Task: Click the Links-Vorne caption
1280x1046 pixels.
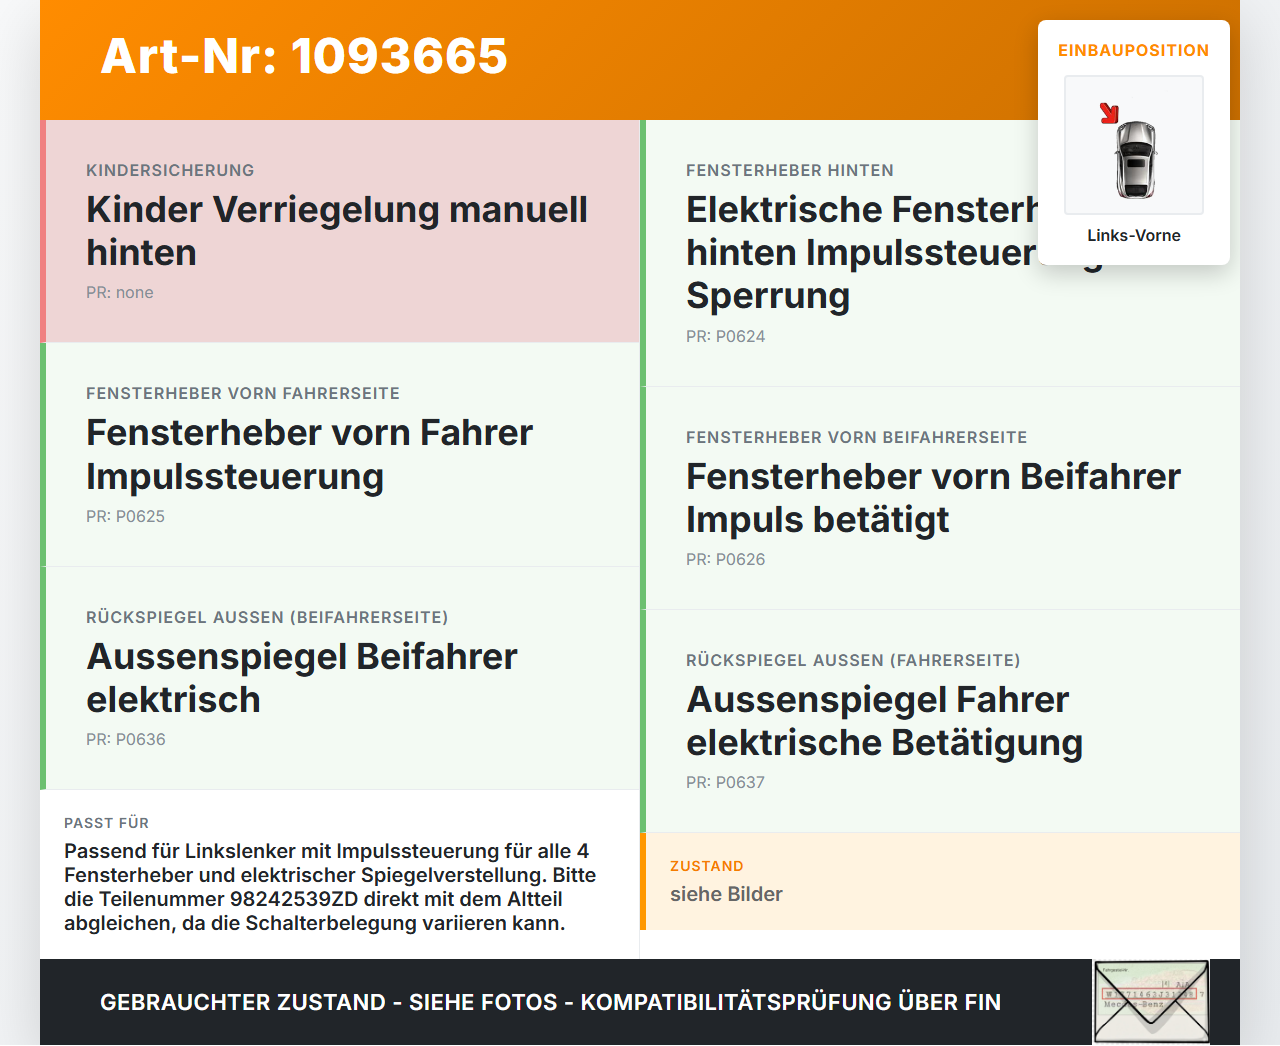Action: (x=1134, y=235)
